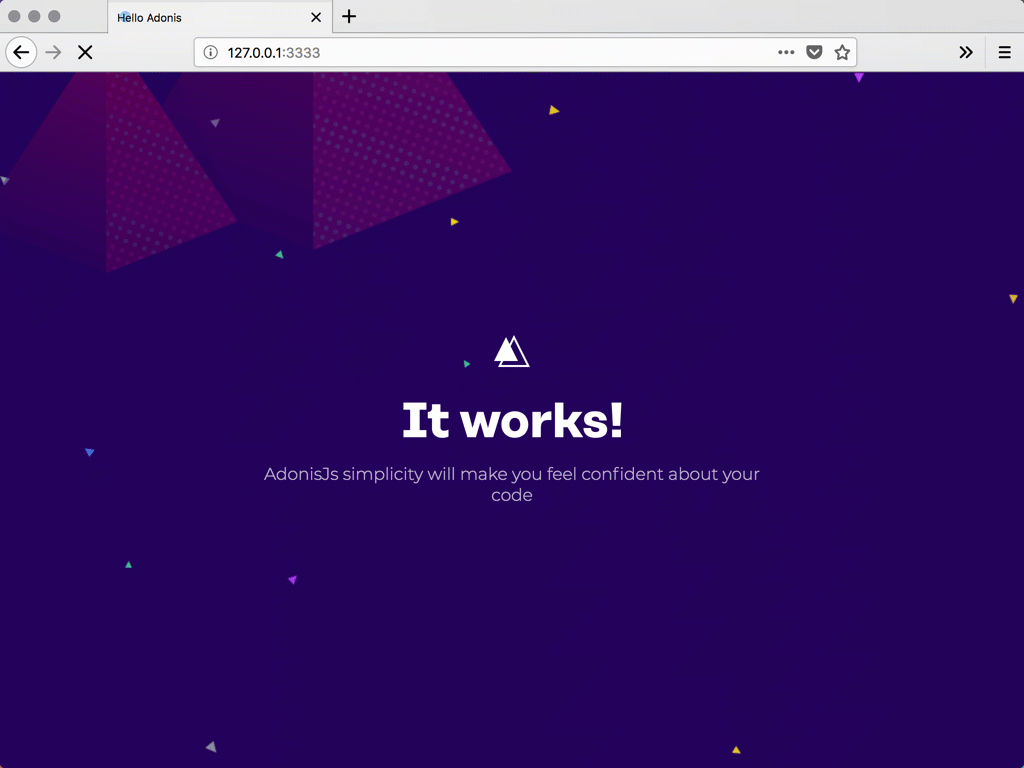Select the Hello Adonis tab
Image resolution: width=1024 pixels, height=768 pixels.
[x=219, y=17]
